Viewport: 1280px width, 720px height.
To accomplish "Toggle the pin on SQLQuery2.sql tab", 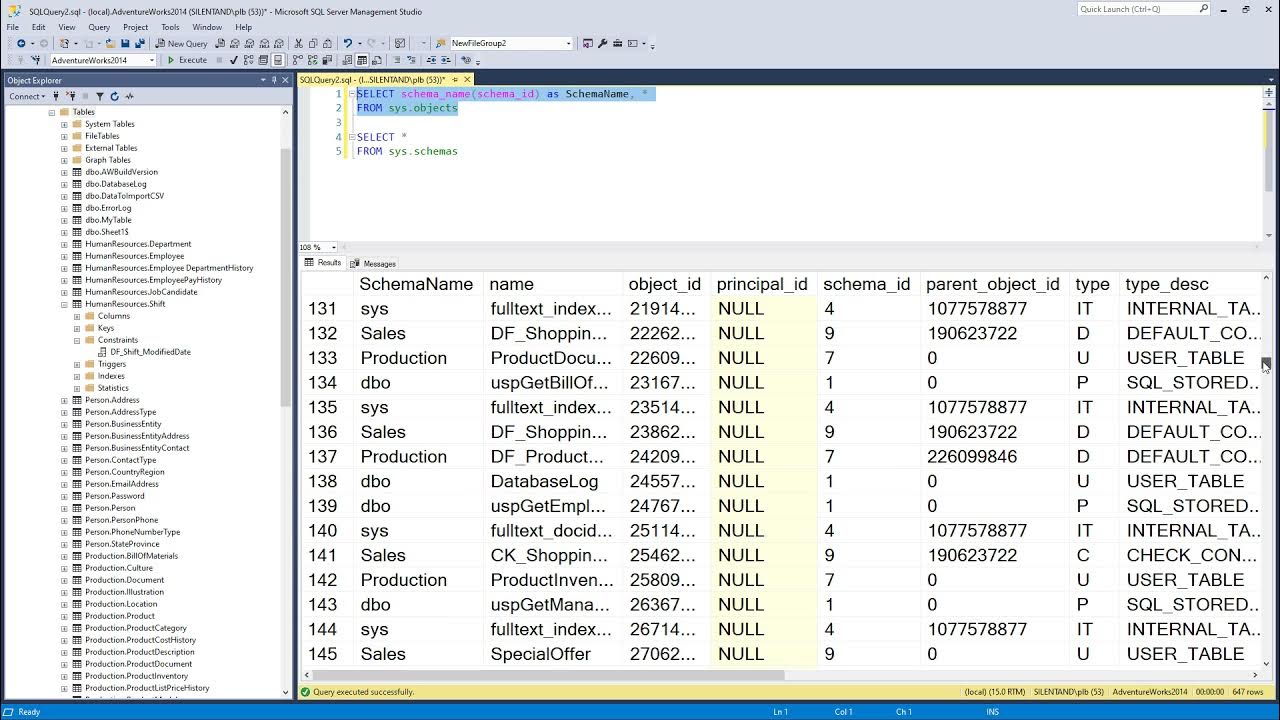I will pos(455,80).
